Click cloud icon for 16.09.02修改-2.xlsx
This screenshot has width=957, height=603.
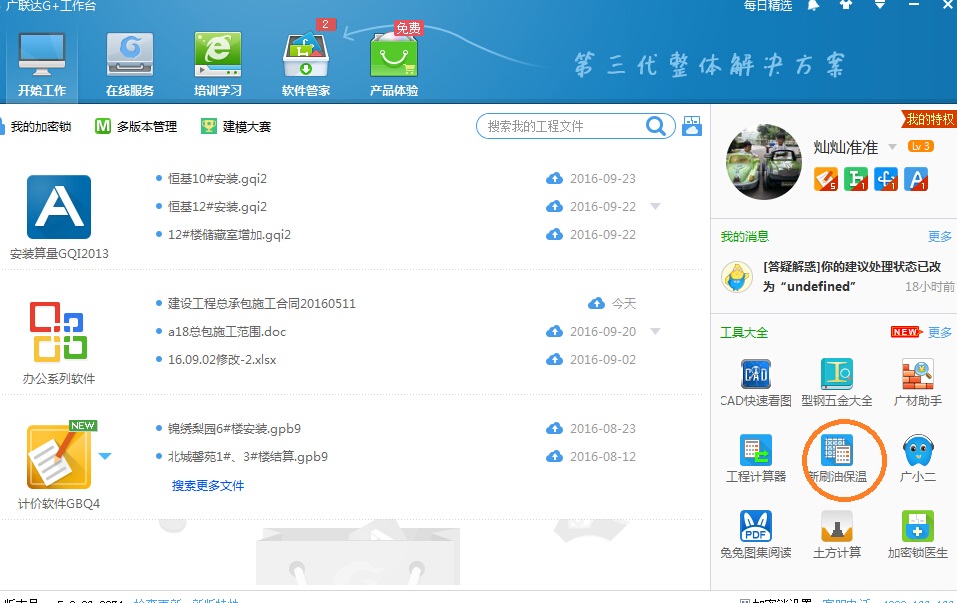tap(554, 359)
